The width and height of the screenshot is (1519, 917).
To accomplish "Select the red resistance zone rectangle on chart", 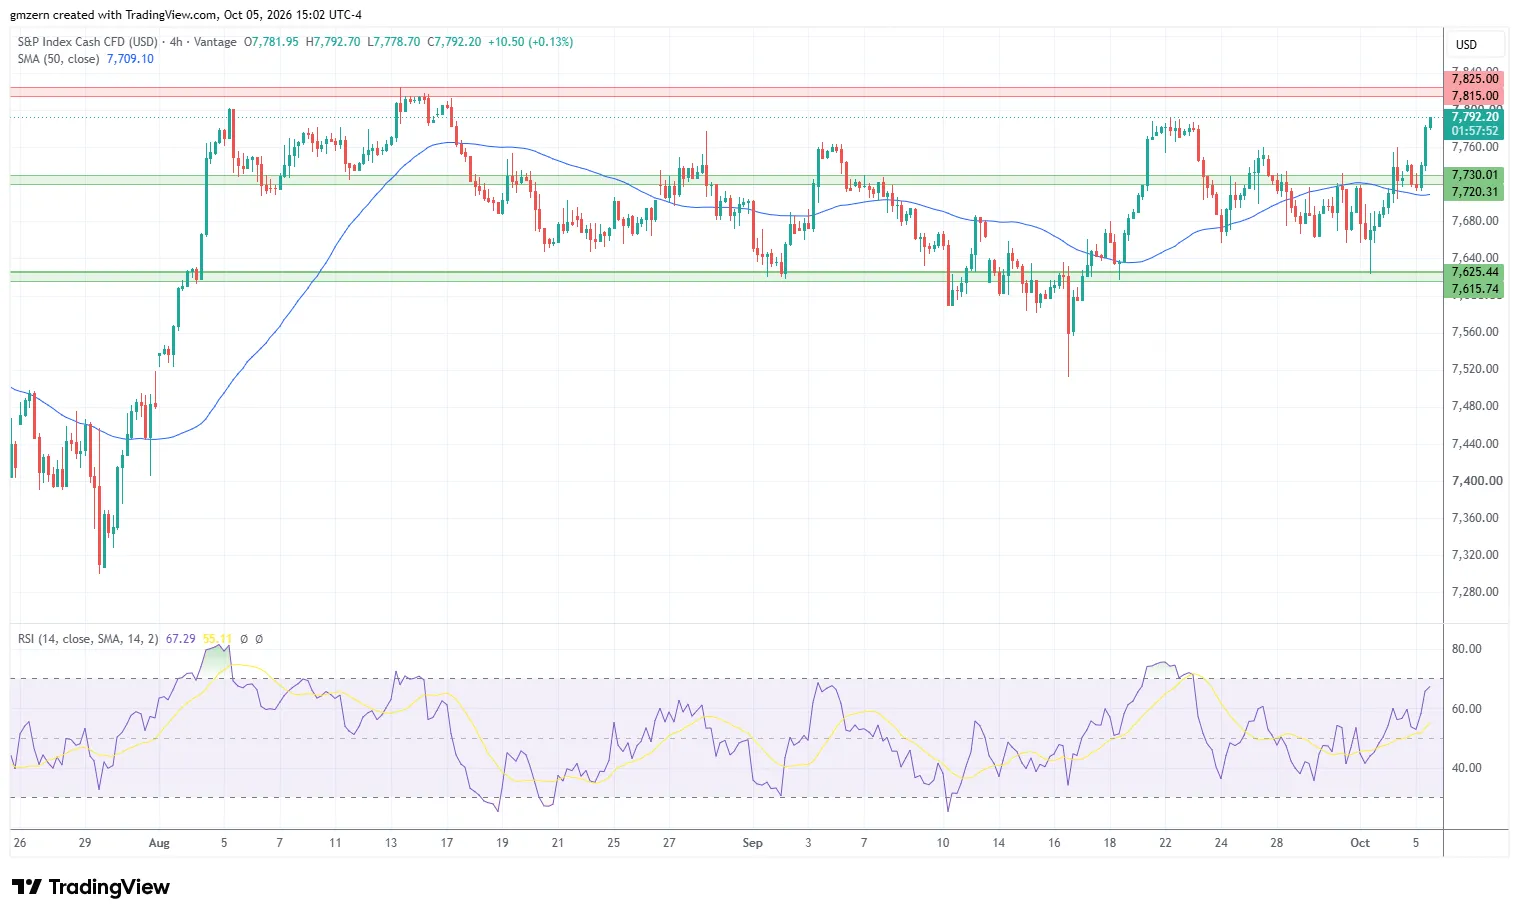I will (x=726, y=92).
